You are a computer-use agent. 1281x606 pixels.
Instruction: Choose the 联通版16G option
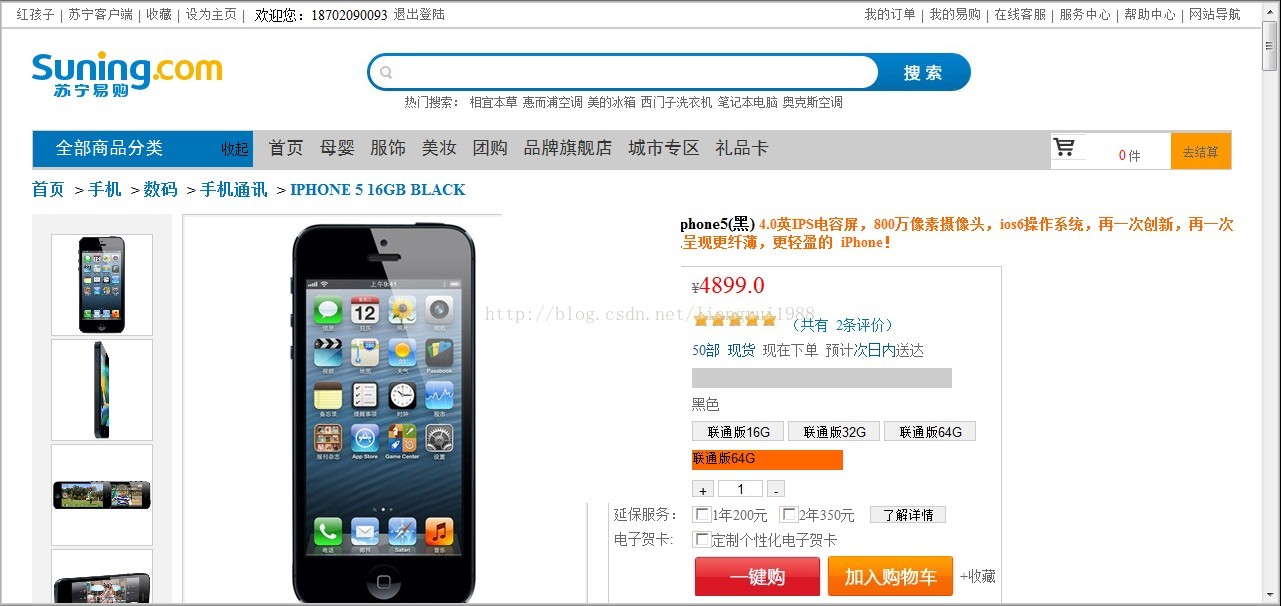click(738, 432)
